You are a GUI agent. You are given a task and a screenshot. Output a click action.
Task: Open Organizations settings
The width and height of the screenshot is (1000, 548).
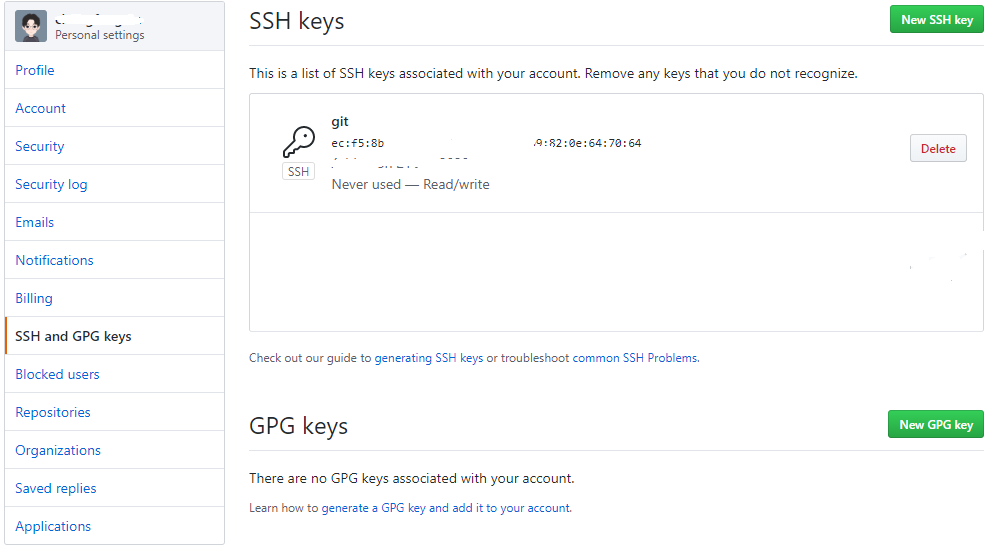(58, 450)
